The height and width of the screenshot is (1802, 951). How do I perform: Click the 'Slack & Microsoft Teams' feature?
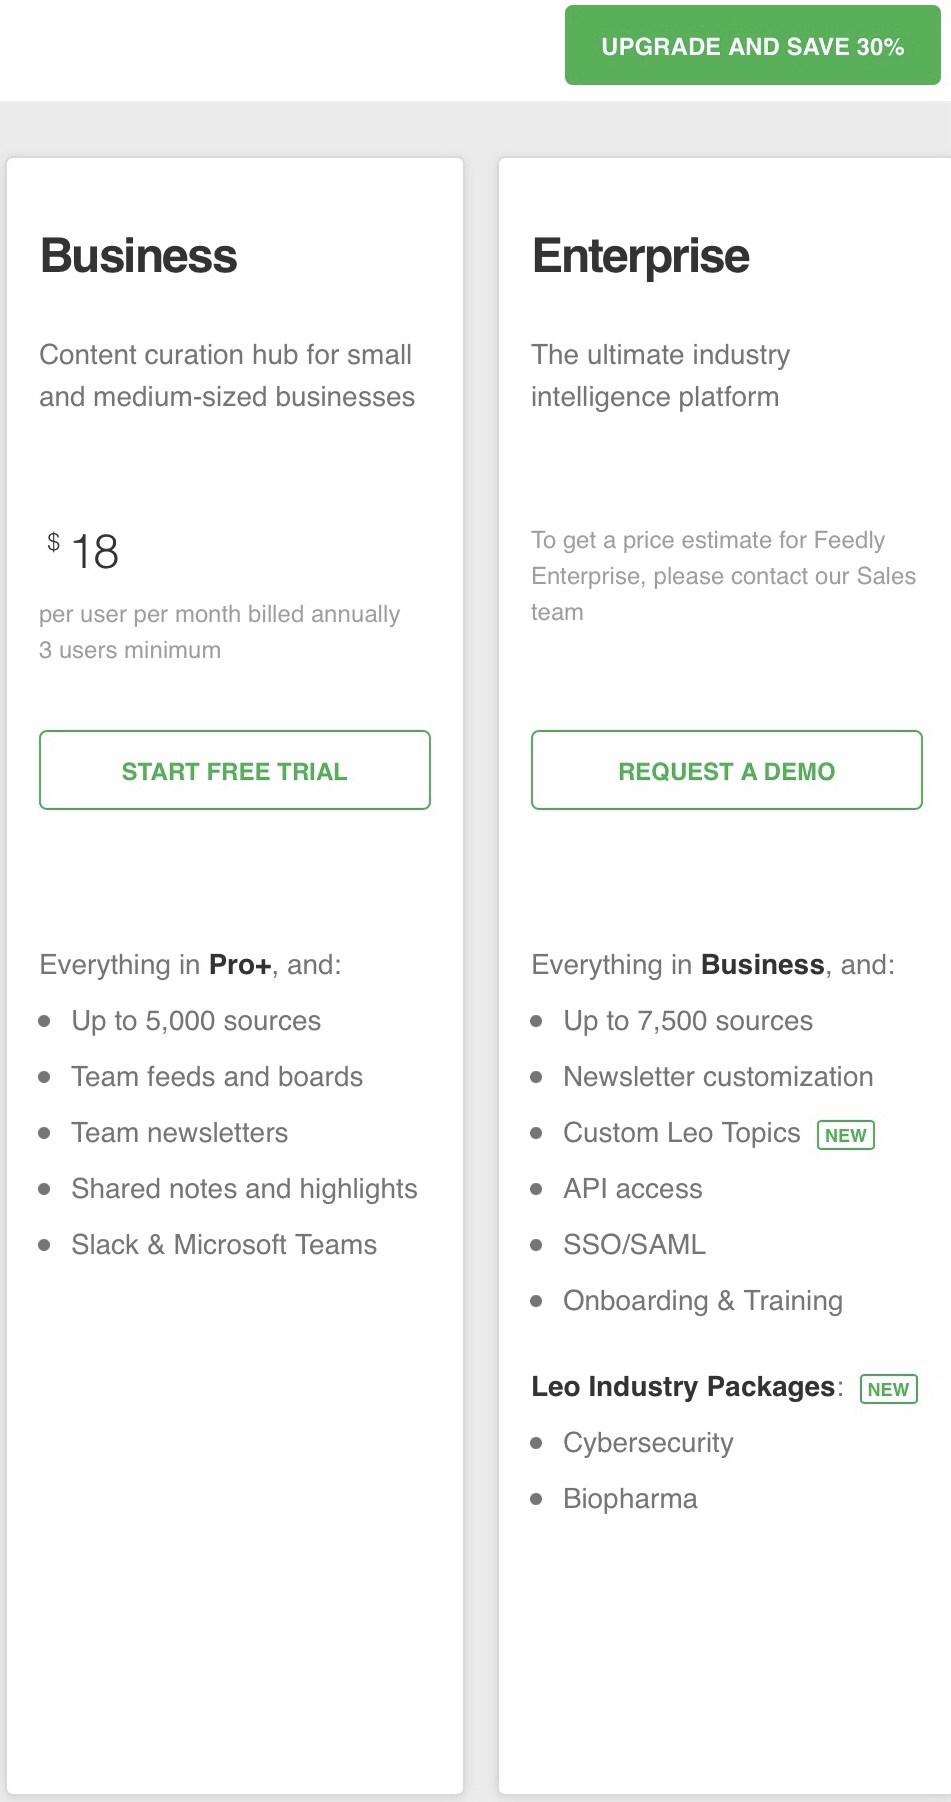pyautogui.click(x=224, y=1245)
